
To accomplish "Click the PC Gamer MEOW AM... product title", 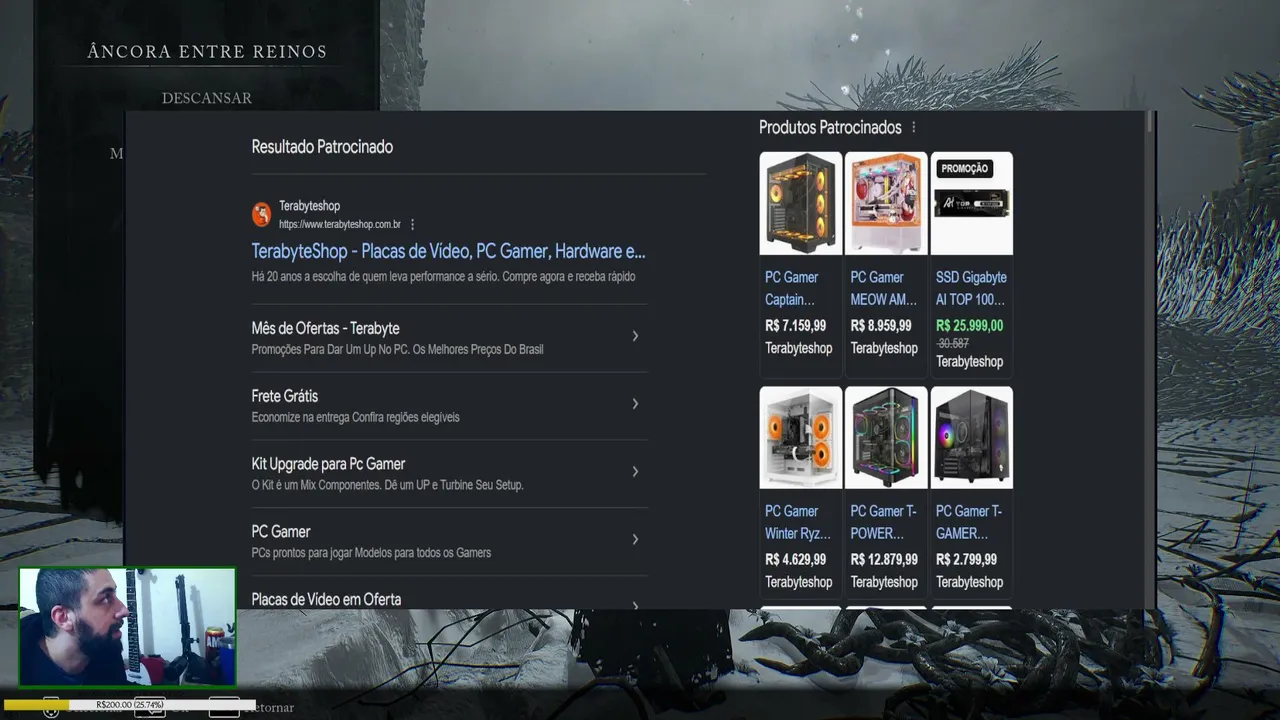I will coord(884,288).
